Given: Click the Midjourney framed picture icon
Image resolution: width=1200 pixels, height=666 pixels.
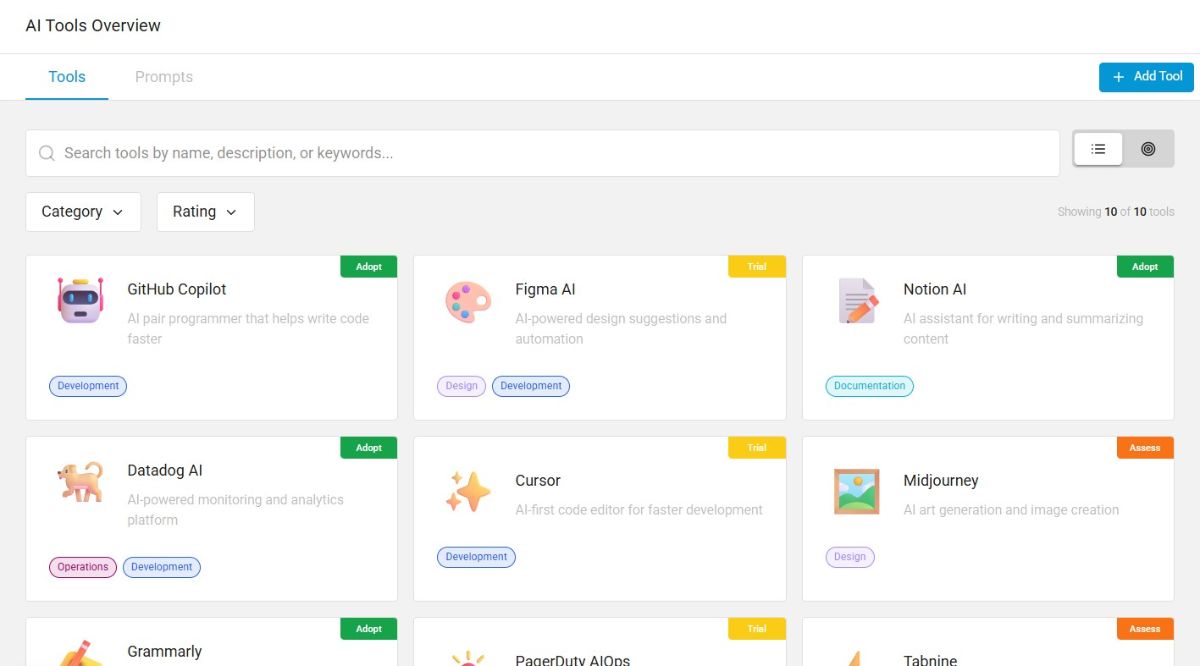Looking at the screenshot, I should click(x=857, y=491).
